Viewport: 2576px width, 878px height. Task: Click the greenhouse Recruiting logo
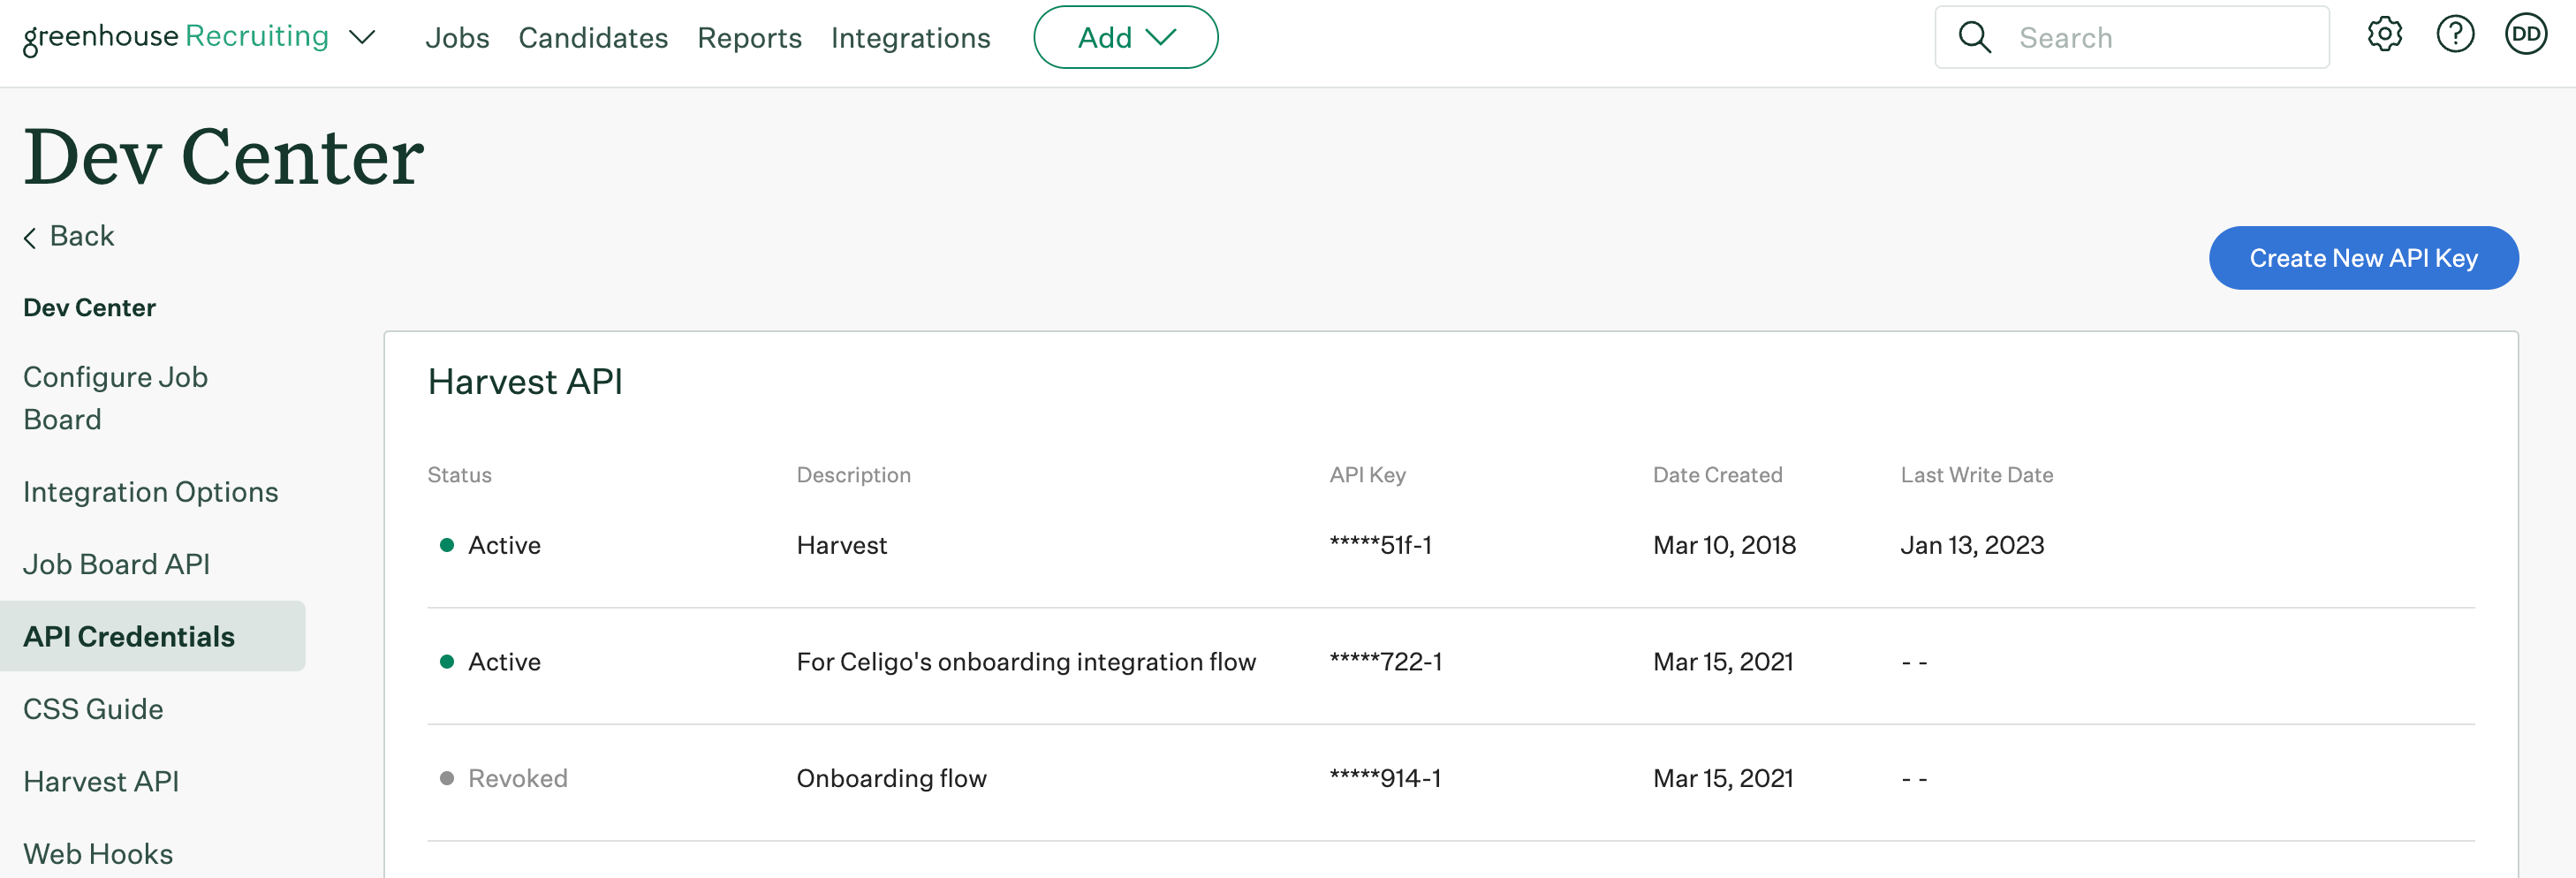[176, 37]
